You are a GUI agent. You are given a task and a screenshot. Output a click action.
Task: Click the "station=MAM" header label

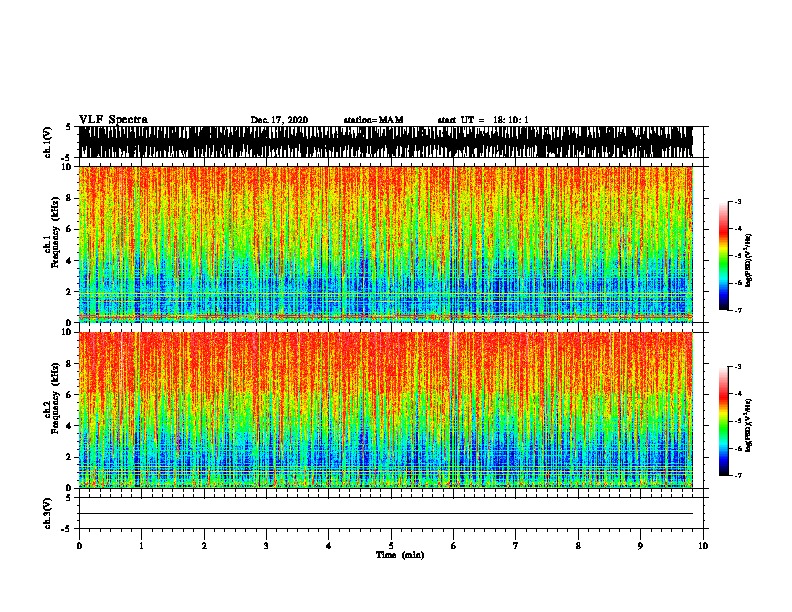pyautogui.click(x=373, y=120)
